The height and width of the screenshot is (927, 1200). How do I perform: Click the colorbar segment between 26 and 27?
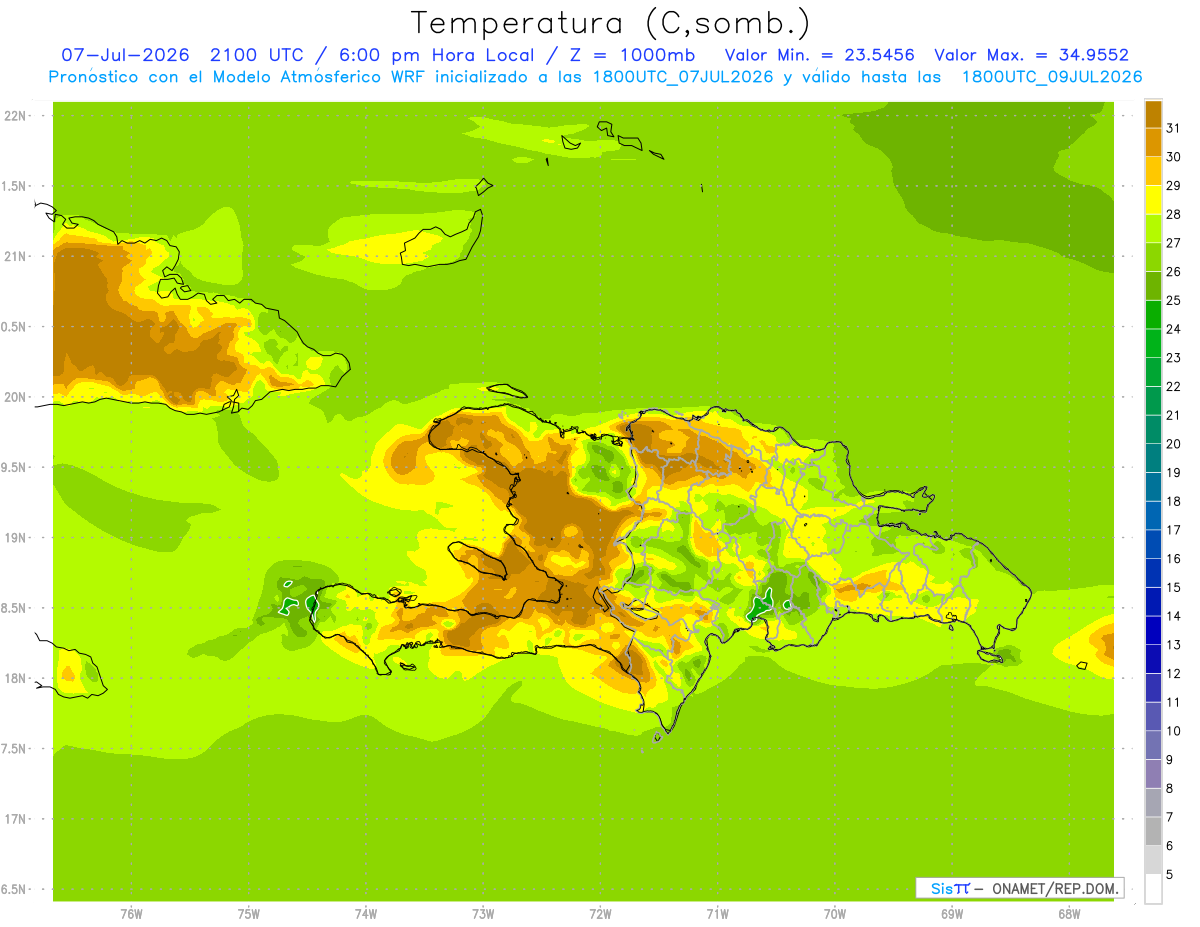[x=1153, y=257]
